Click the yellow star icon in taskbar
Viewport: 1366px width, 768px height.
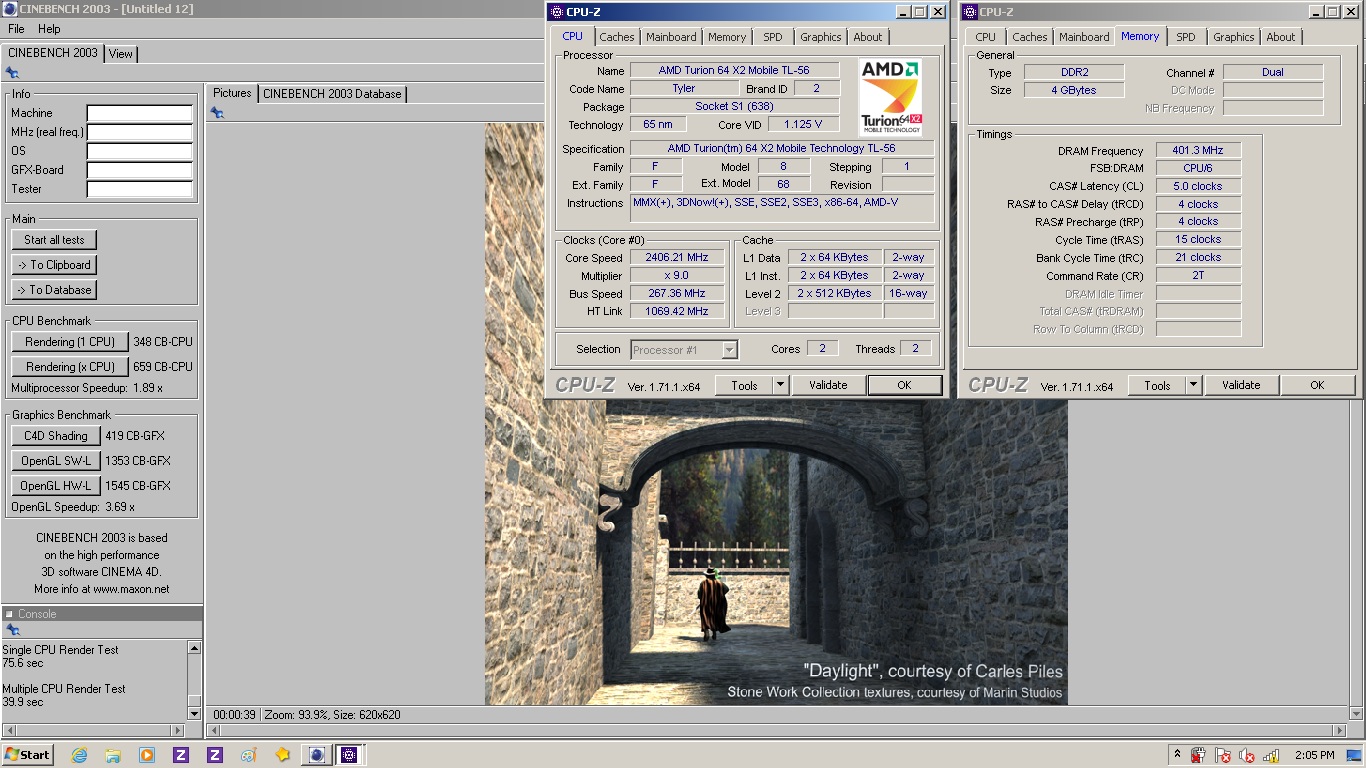pos(282,755)
